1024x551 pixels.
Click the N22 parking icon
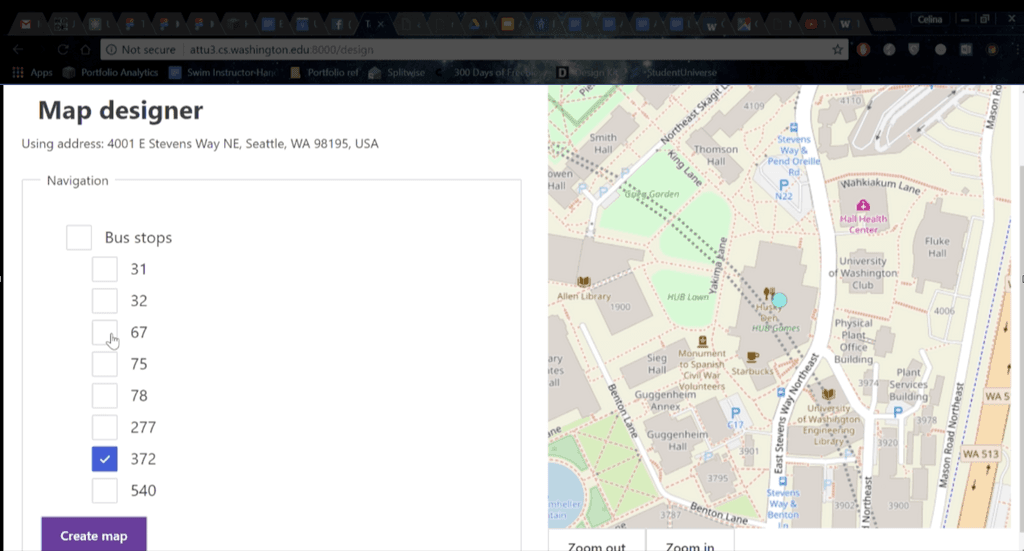(784, 185)
